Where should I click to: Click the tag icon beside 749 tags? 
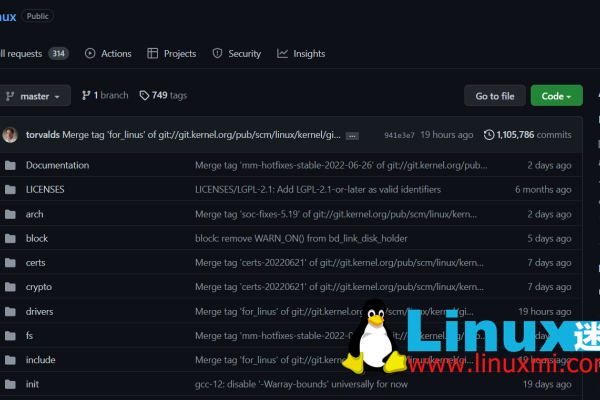point(144,95)
